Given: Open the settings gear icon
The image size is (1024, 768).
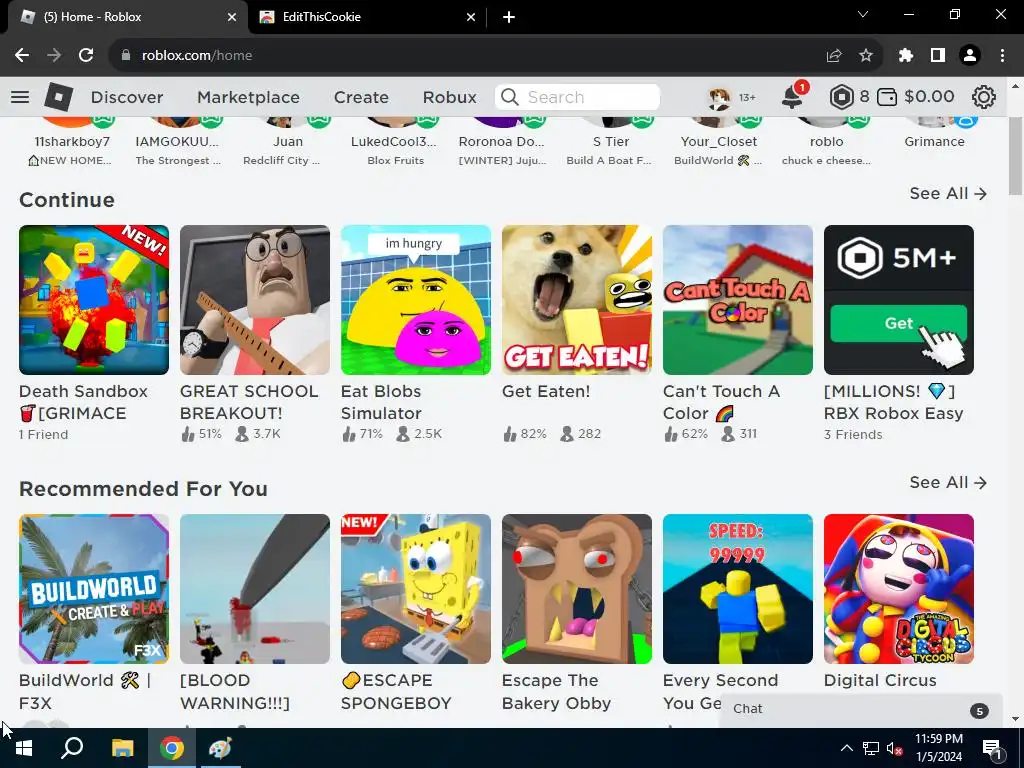Looking at the screenshot, I should pos(984,97).
